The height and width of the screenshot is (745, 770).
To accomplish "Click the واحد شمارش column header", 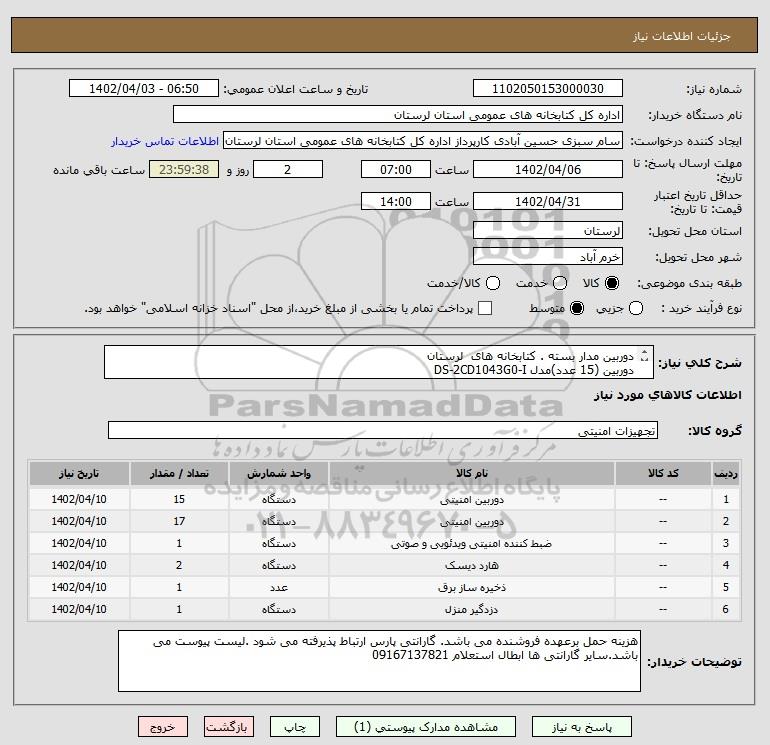I will (278, 473).
